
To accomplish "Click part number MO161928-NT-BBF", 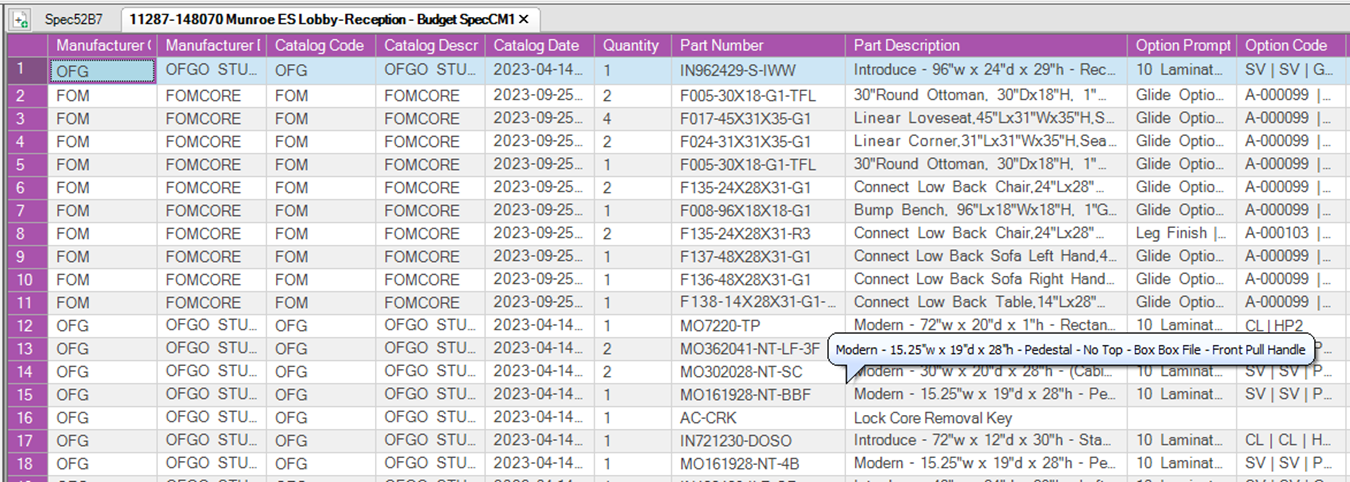I will click(758, 394).
